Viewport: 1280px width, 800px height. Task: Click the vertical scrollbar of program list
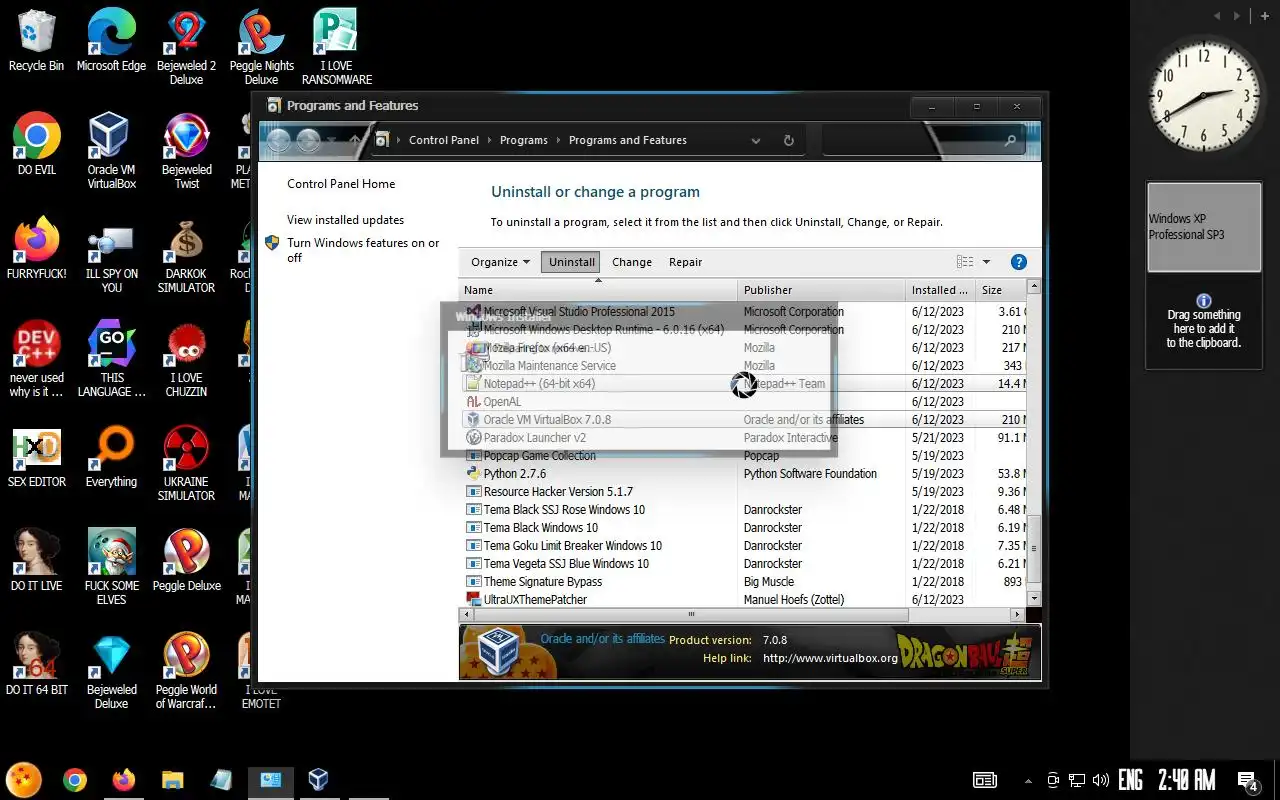pyautogui.click(x=1034, y=549)
